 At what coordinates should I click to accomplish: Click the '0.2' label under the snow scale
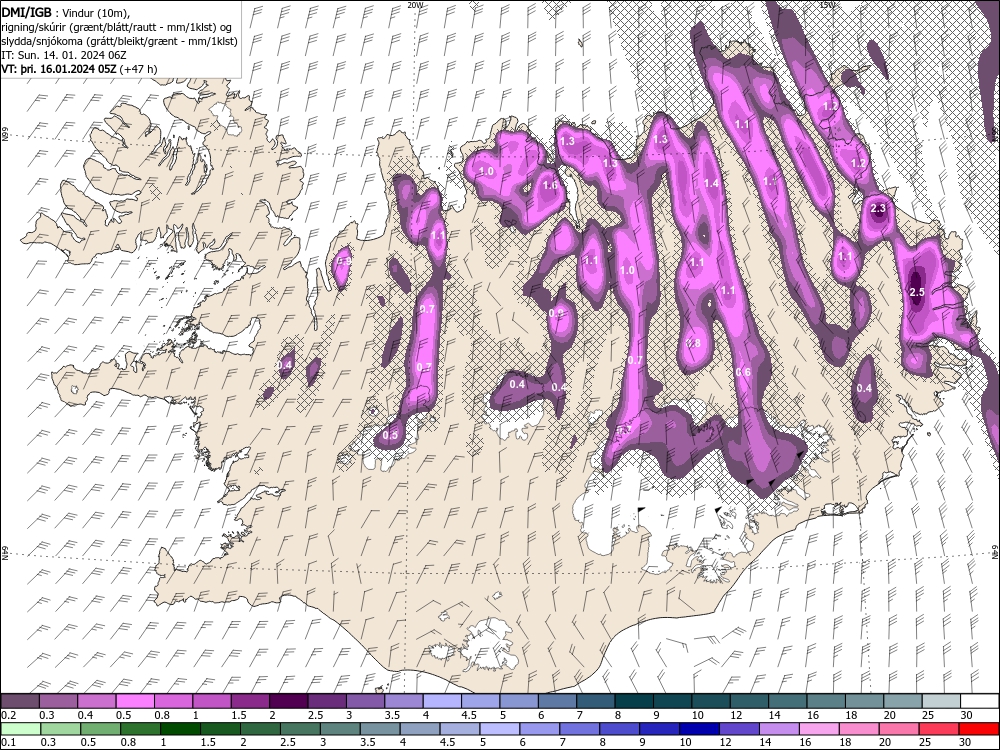(x=7, y=716)
